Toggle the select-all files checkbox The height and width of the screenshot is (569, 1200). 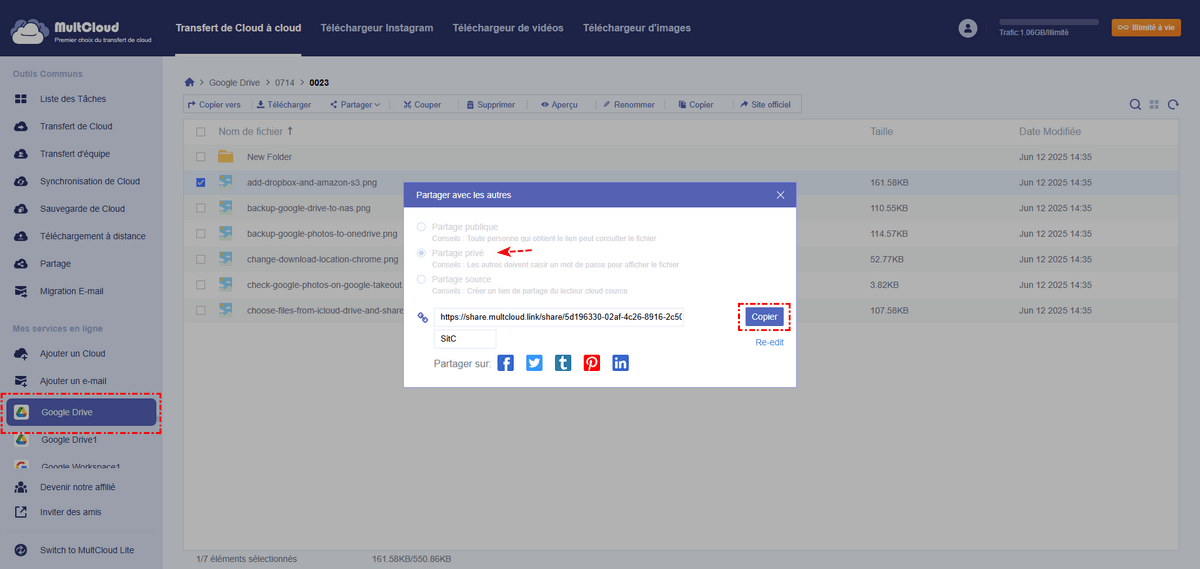(x=201, y=132)
